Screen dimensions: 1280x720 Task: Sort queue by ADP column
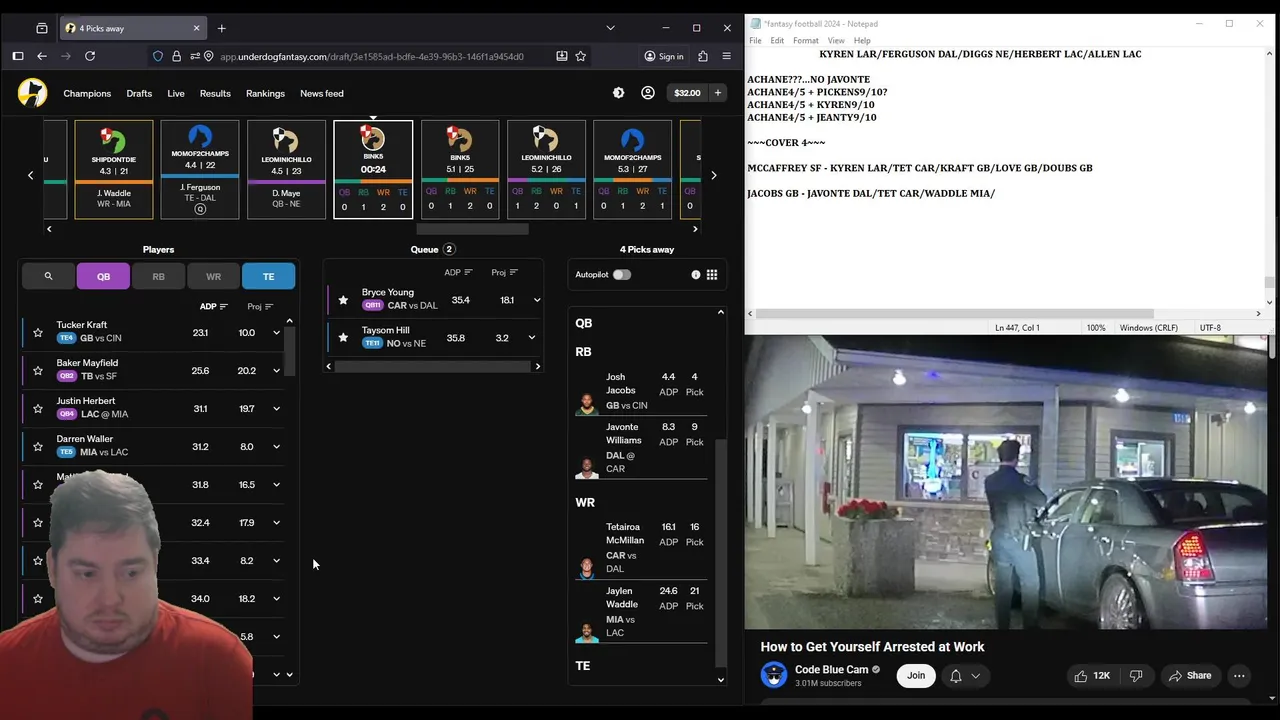(x=459, y=272)
